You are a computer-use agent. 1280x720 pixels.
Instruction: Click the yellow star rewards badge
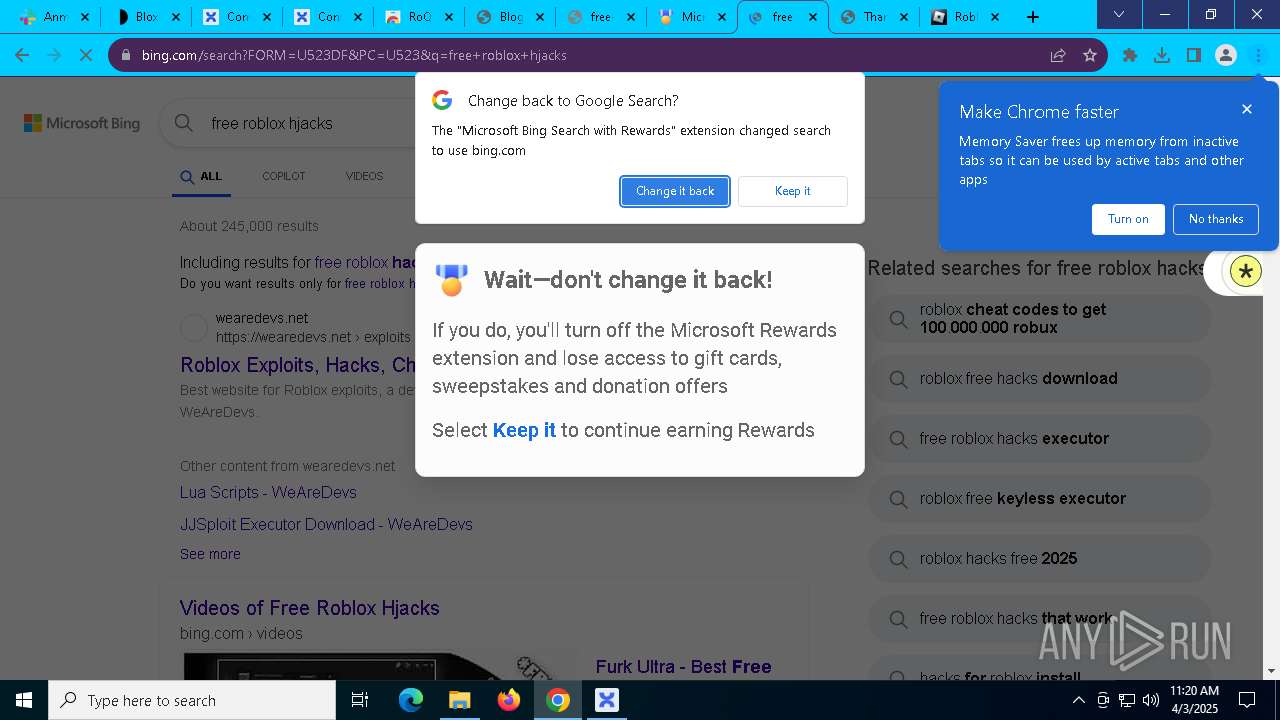pyautogui.click(x=1245, y=271)
